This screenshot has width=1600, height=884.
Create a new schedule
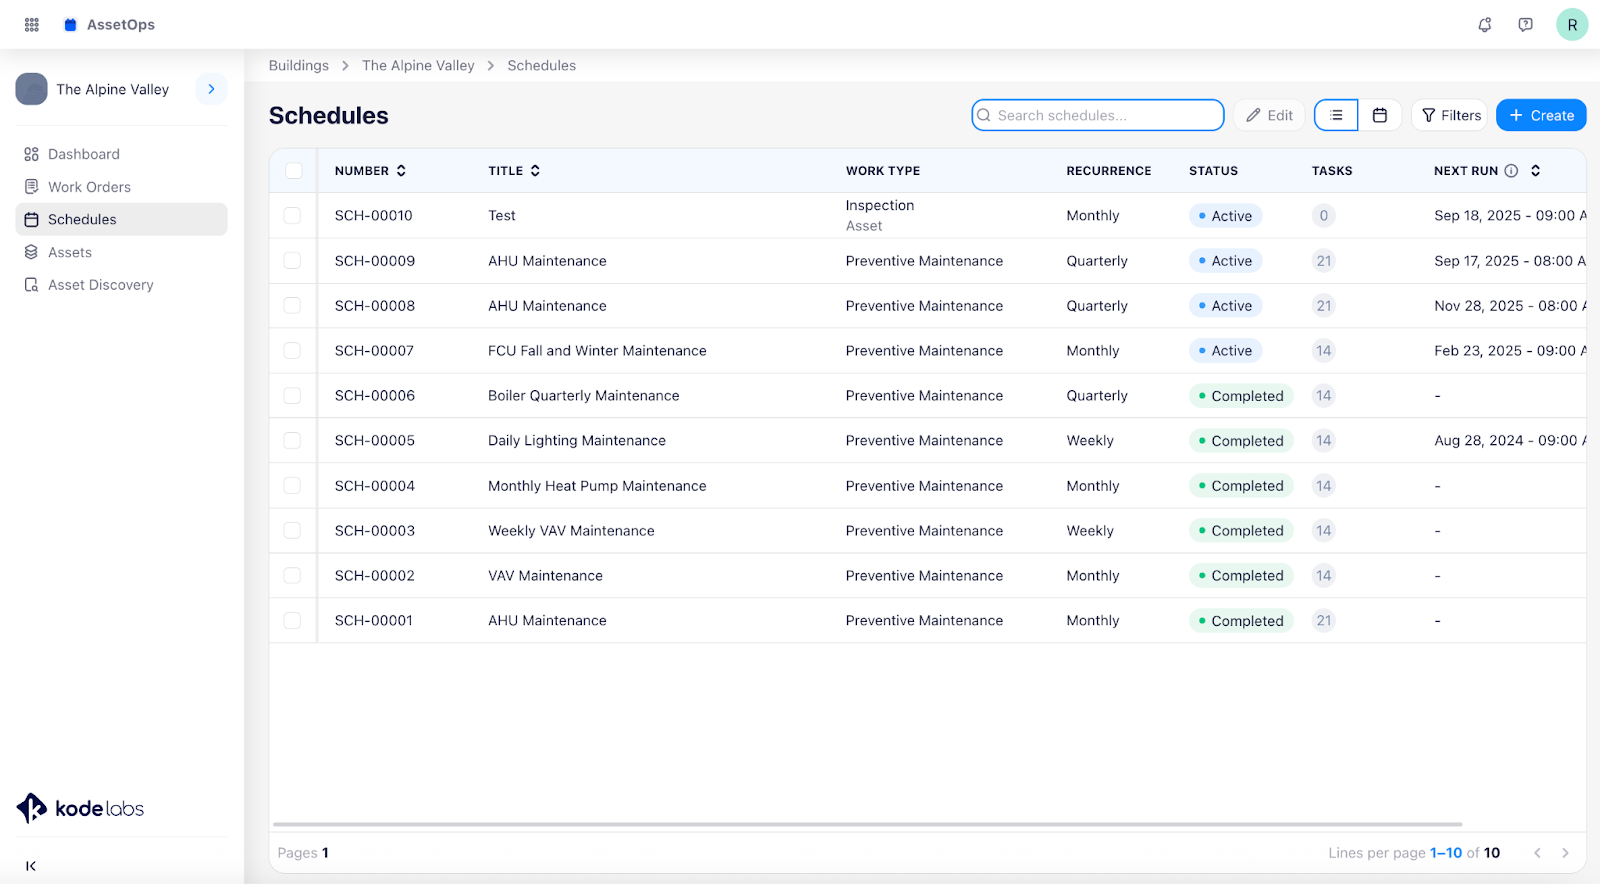(x=1541, y=115)
